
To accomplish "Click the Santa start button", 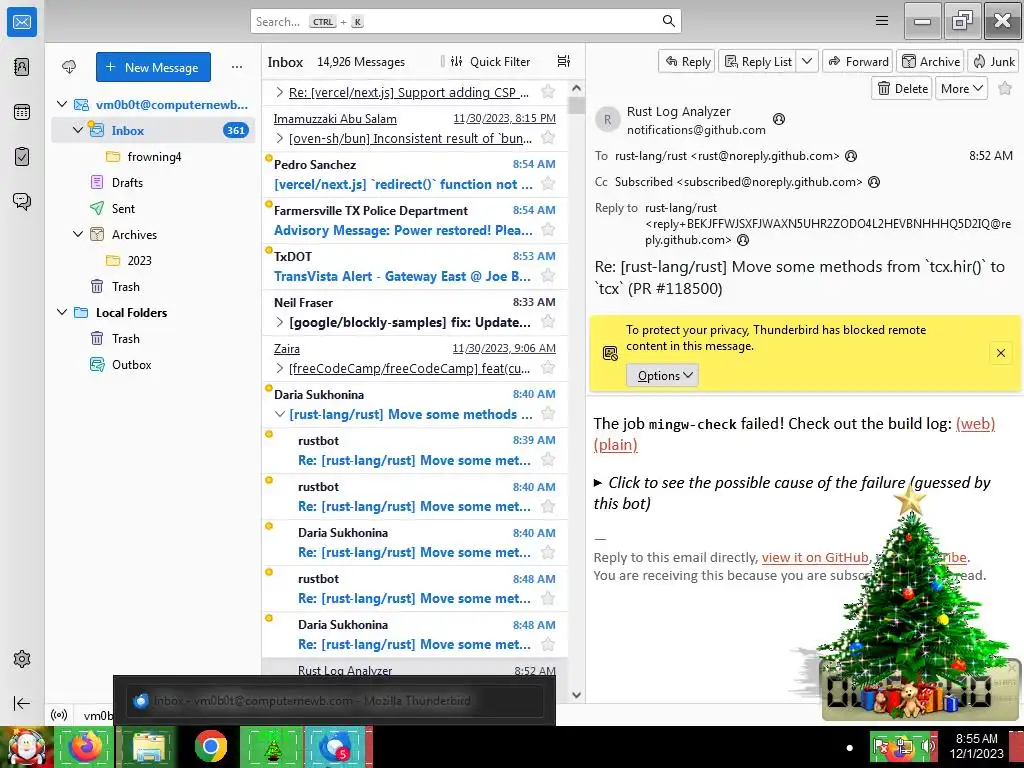I will [25, 747].
